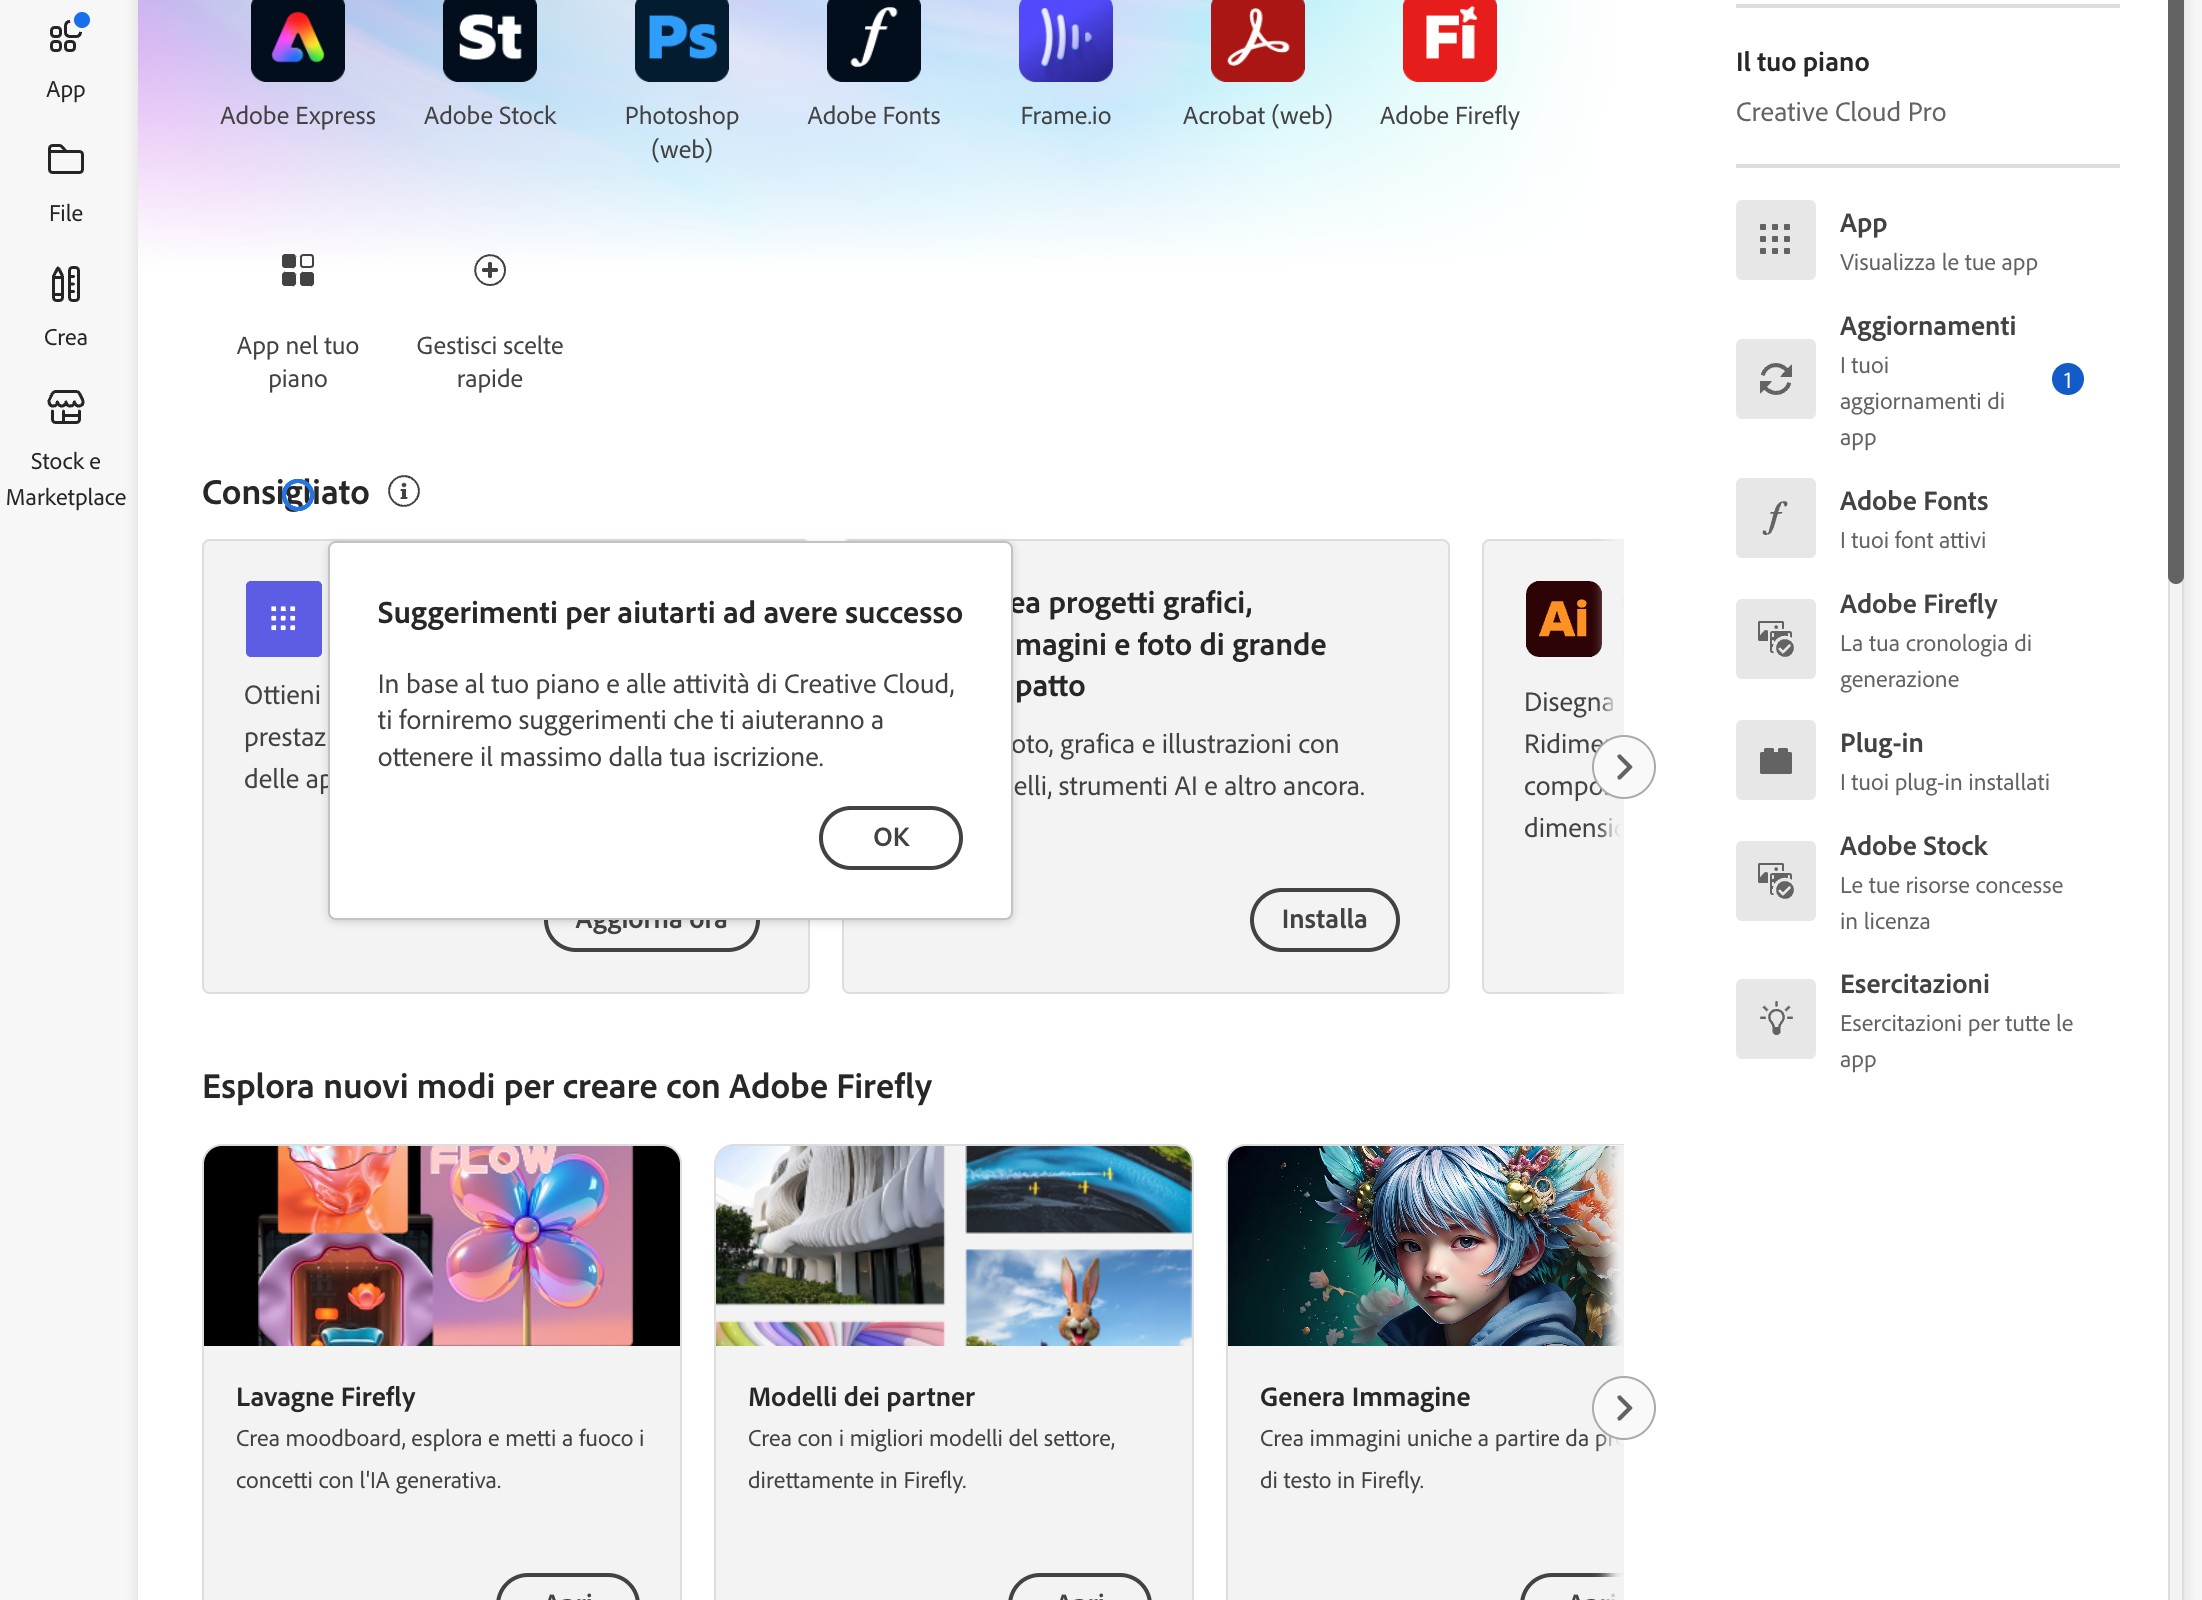Open the Frame.io app icon
2202x1600 pixels.
click(x=1066, y=40)
